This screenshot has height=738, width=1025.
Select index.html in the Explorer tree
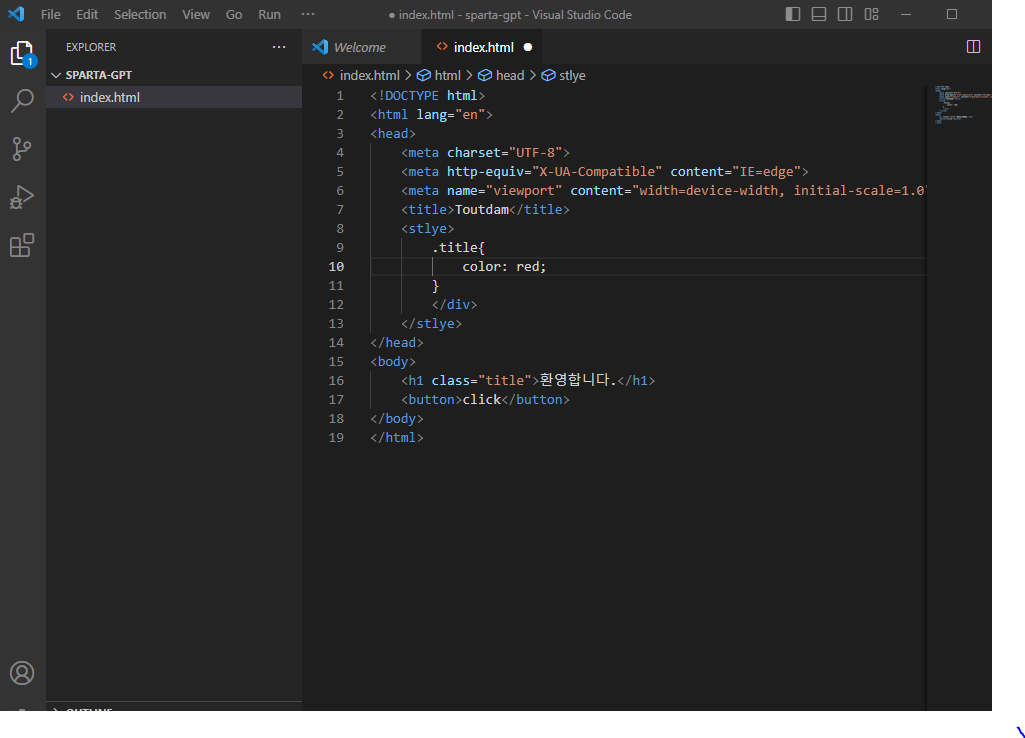[173, 97]
